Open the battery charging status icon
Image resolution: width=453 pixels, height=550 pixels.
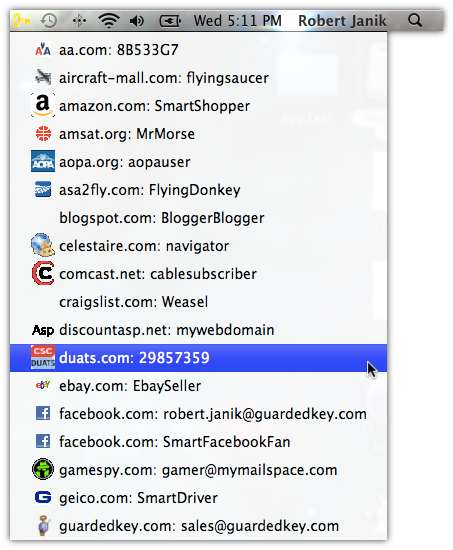[x=170, y=21]
